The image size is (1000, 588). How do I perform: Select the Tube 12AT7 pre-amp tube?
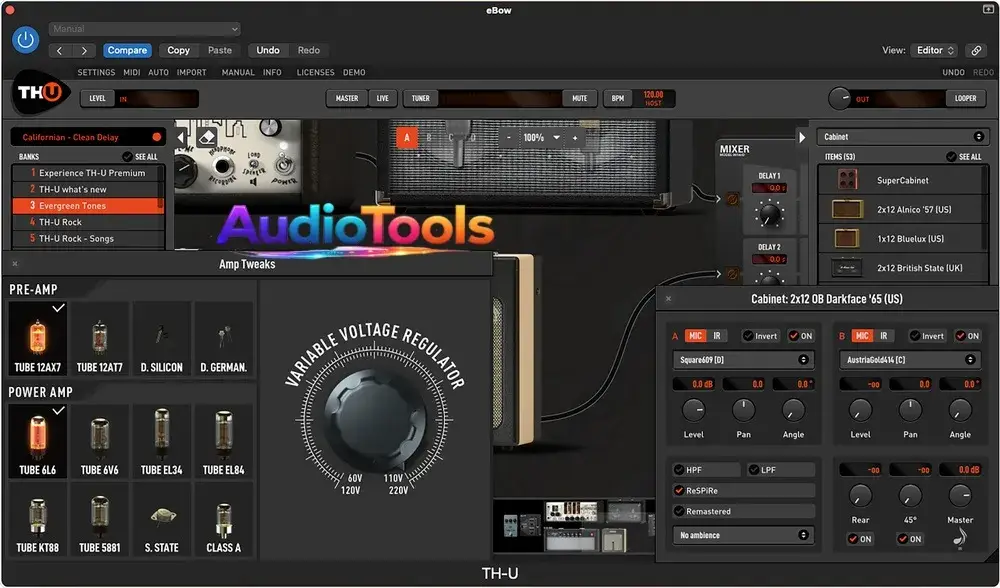click(x=99, y=338)
